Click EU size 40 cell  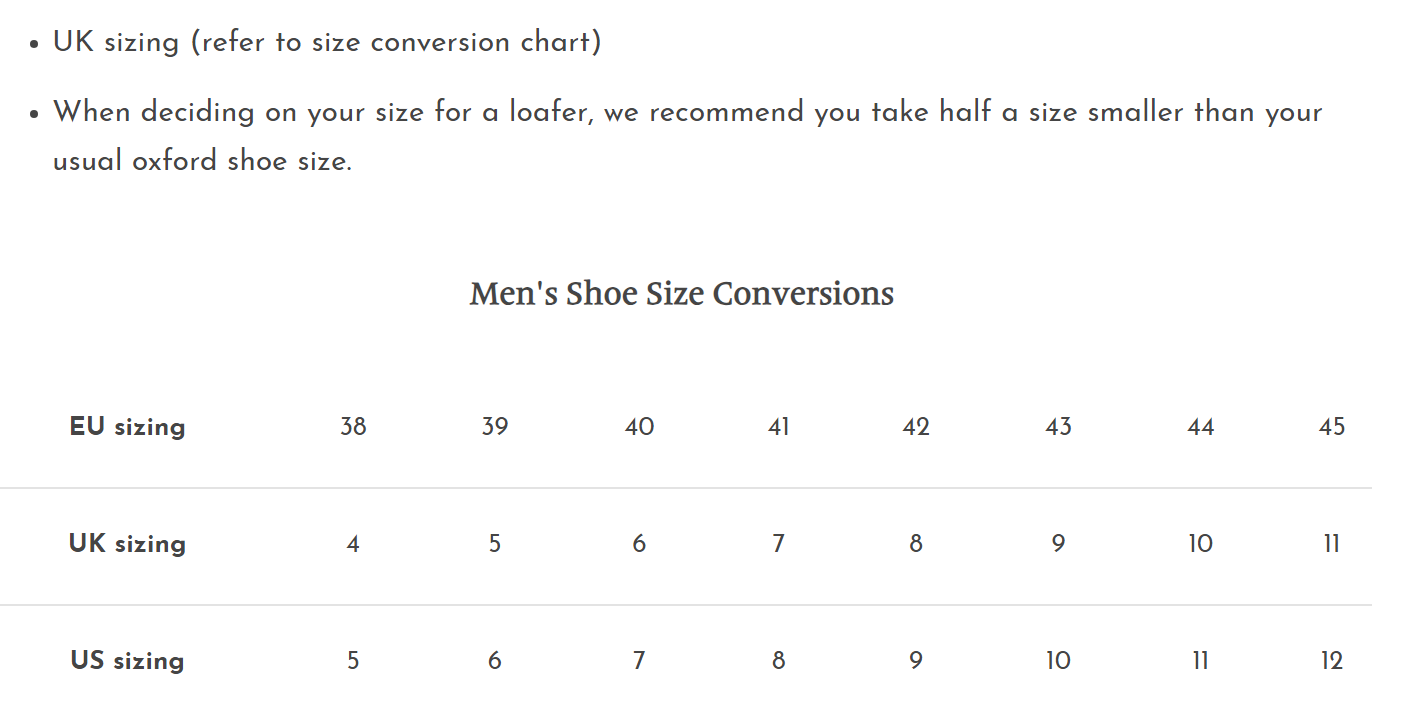pyautogui.click(x=639, y=427)
